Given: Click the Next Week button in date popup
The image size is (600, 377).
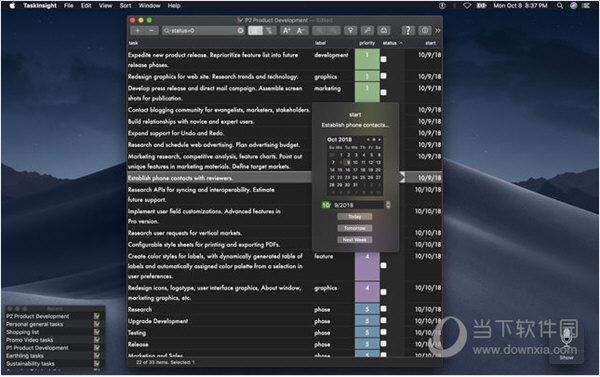Looking at the screenshot, I should pos(355,240).
